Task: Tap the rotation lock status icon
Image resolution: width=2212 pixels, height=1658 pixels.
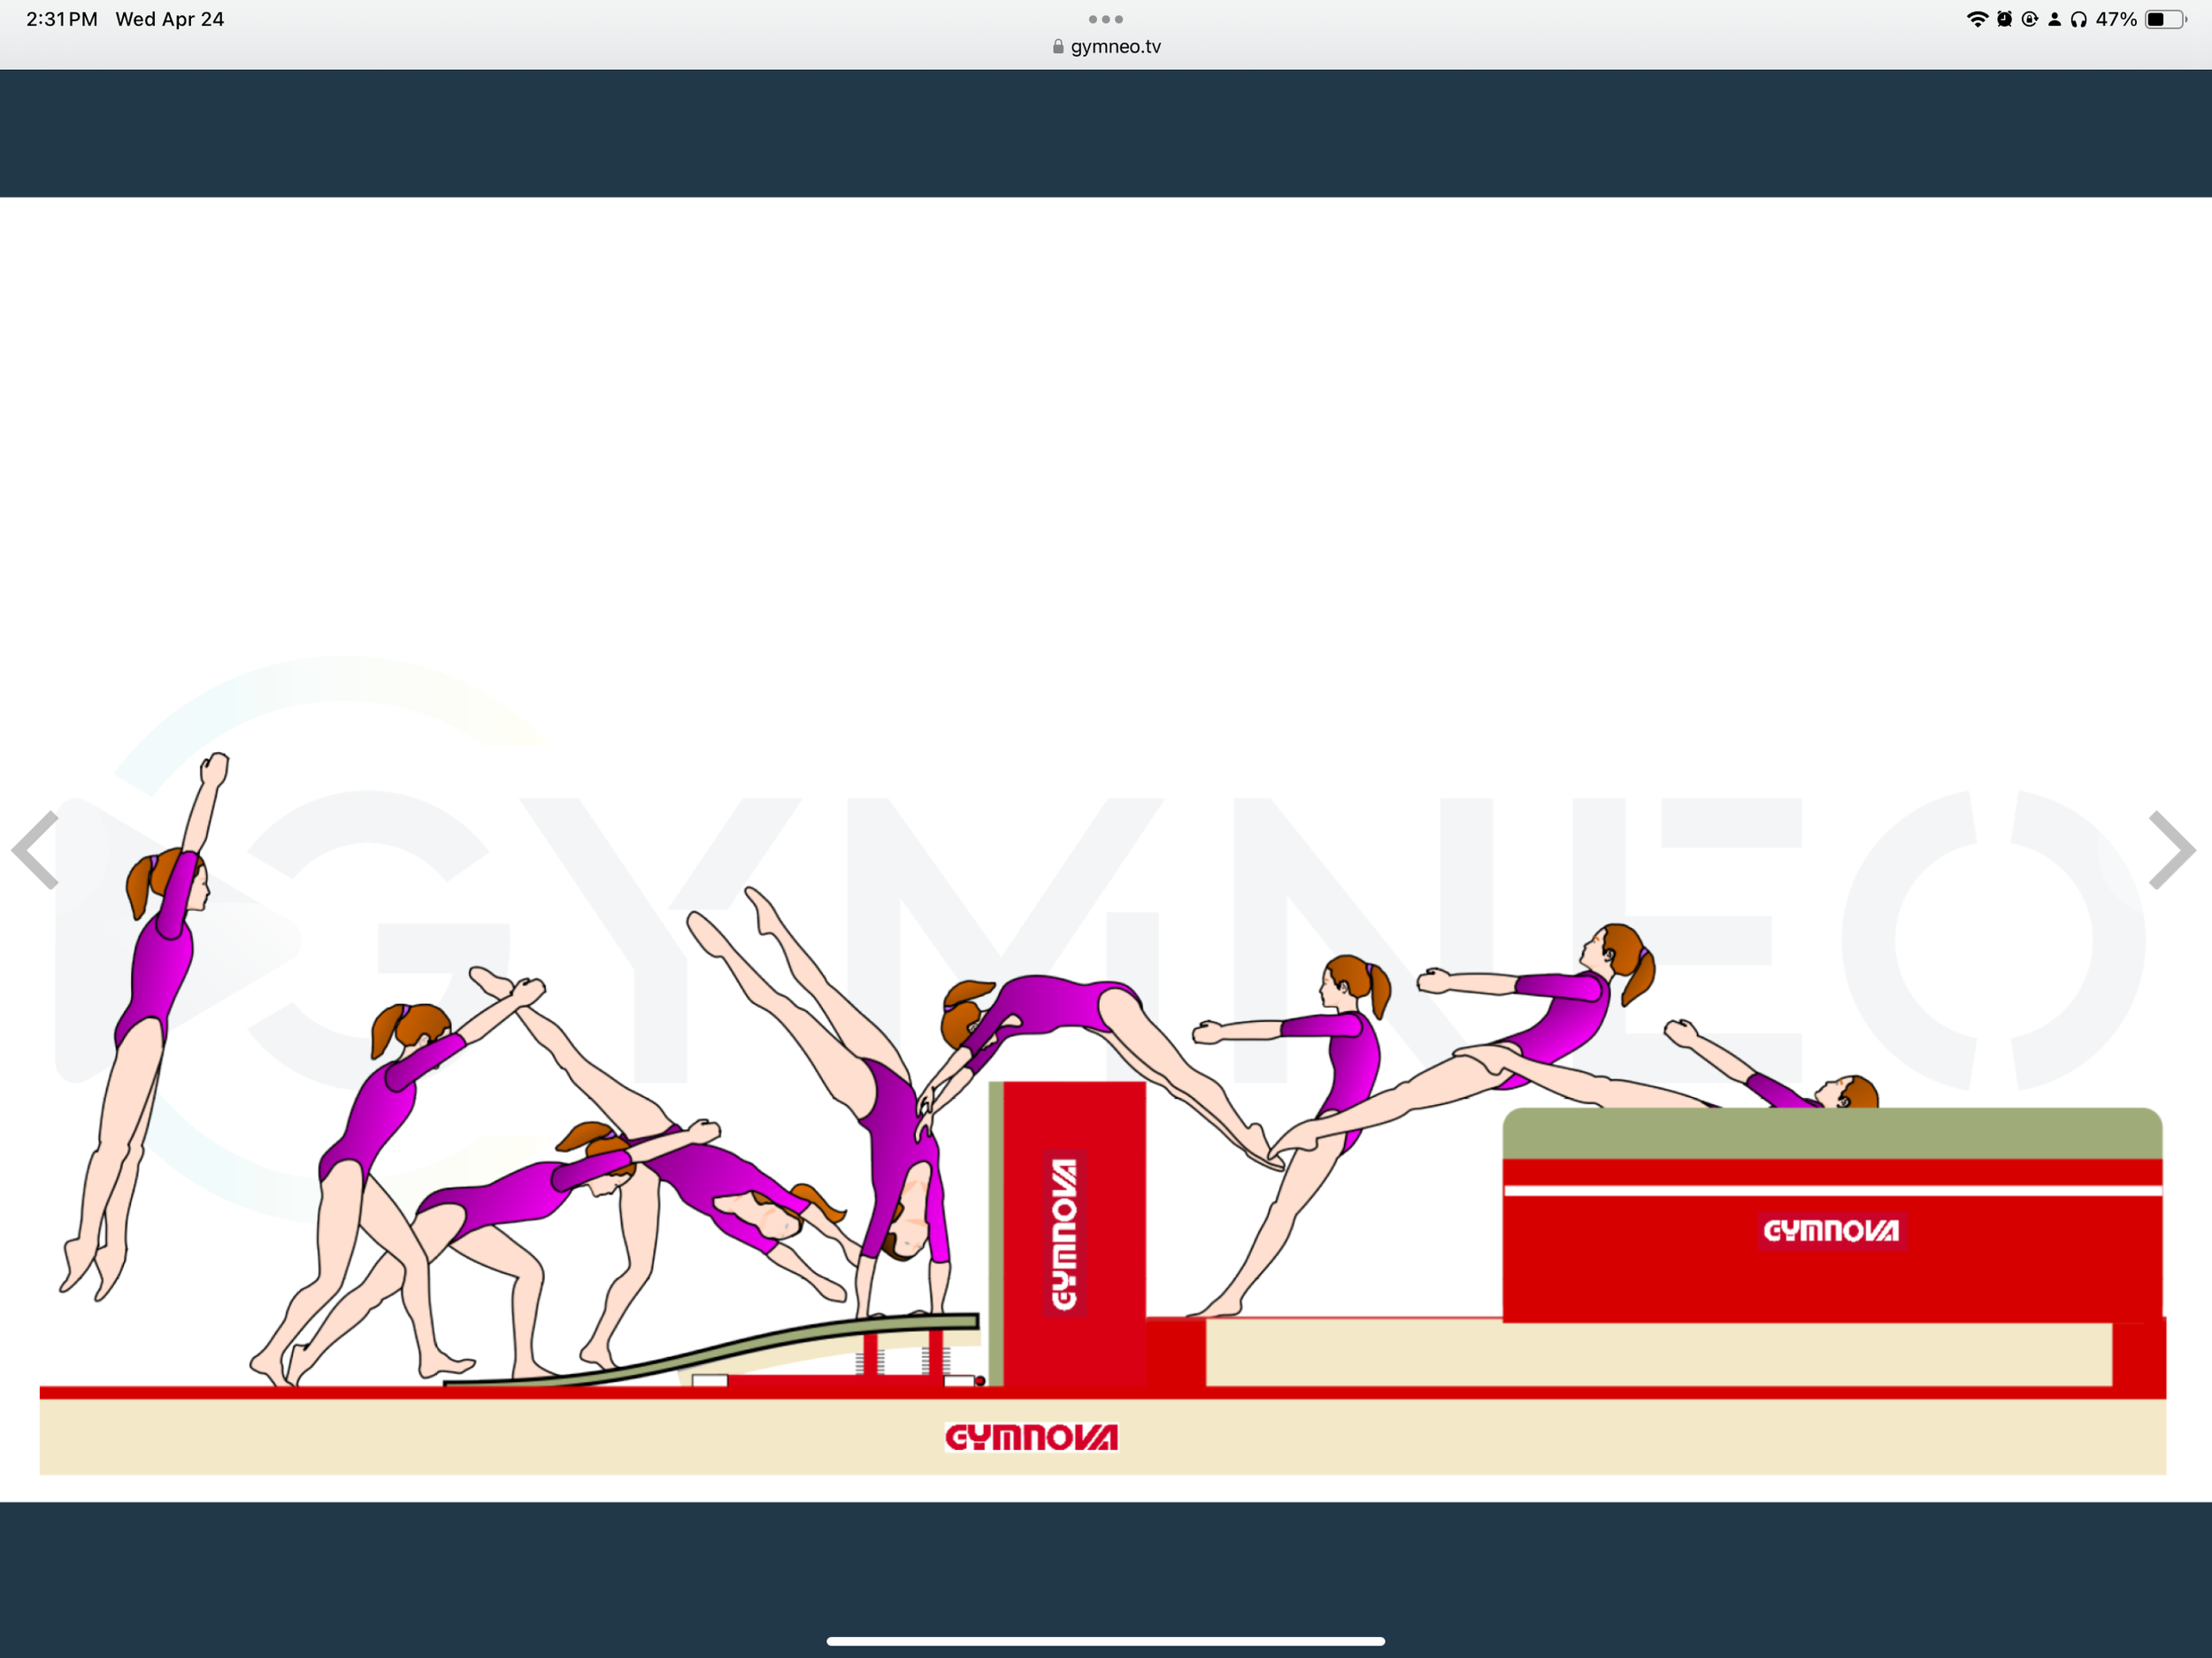Action: click(x=2029, y=19)
